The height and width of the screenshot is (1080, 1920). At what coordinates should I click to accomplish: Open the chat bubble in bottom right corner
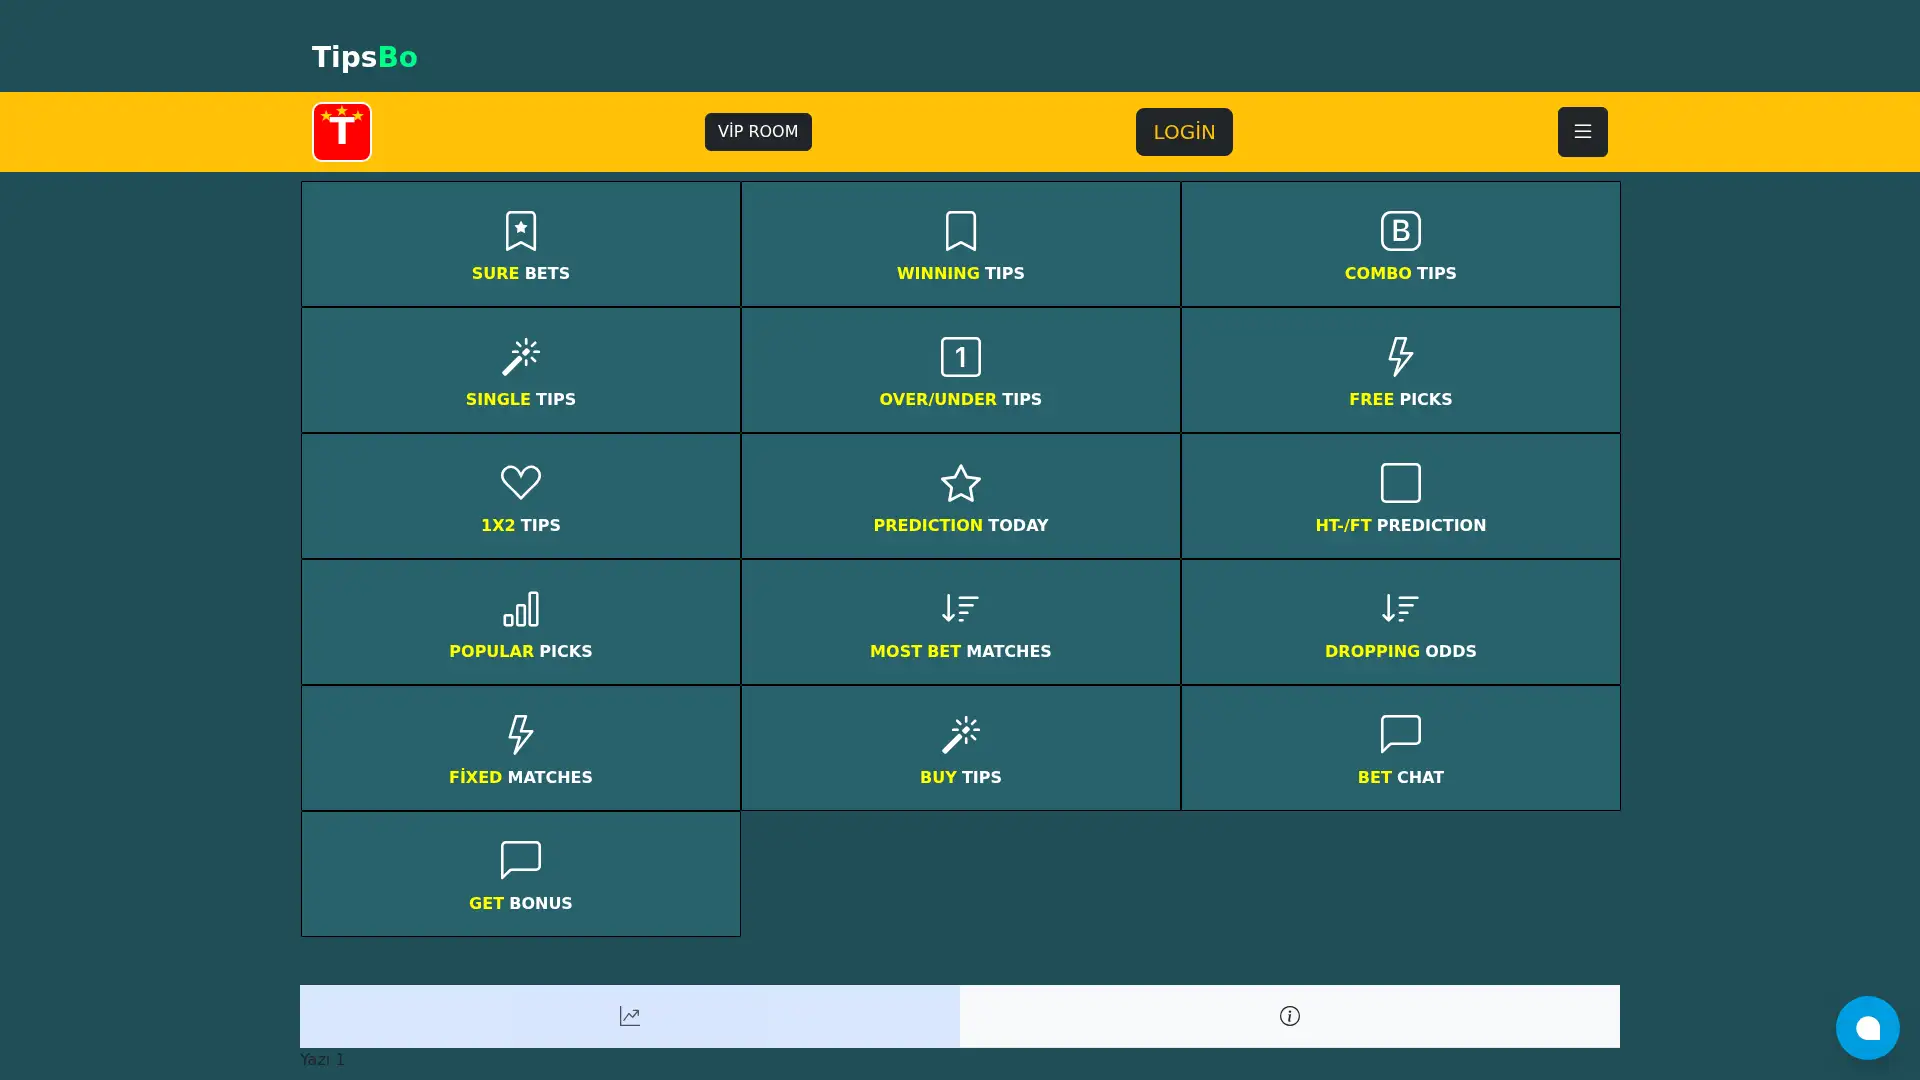[1868, 1027]
